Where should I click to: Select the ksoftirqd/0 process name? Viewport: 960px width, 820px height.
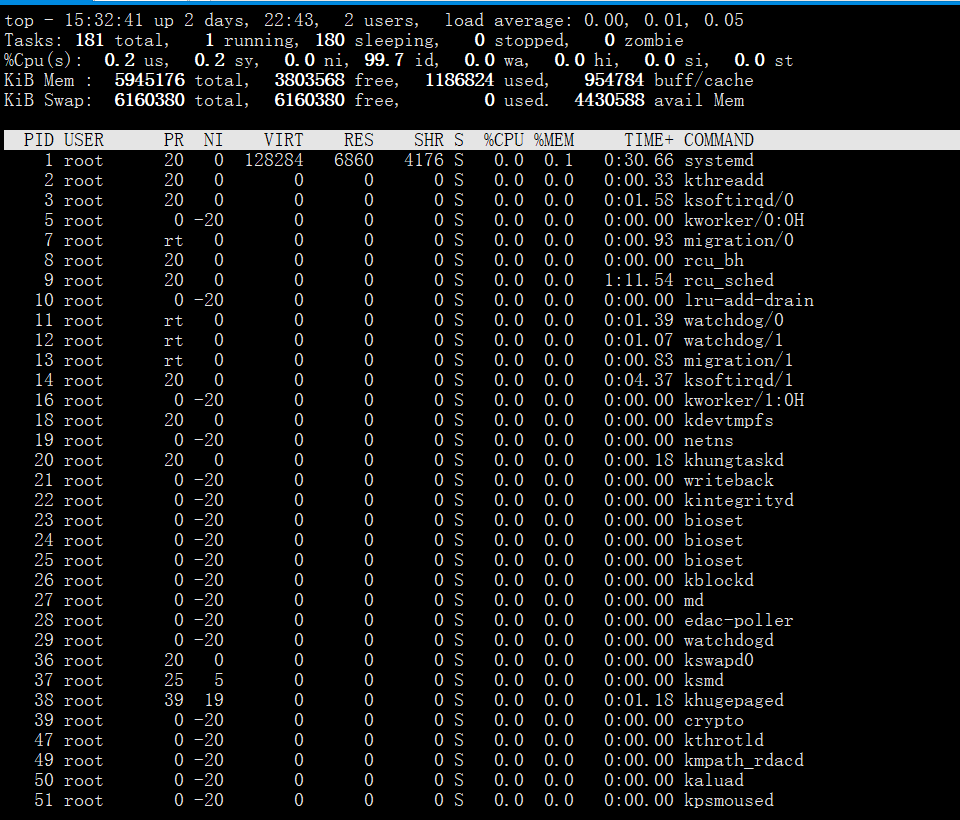click(x=739, y=200)
